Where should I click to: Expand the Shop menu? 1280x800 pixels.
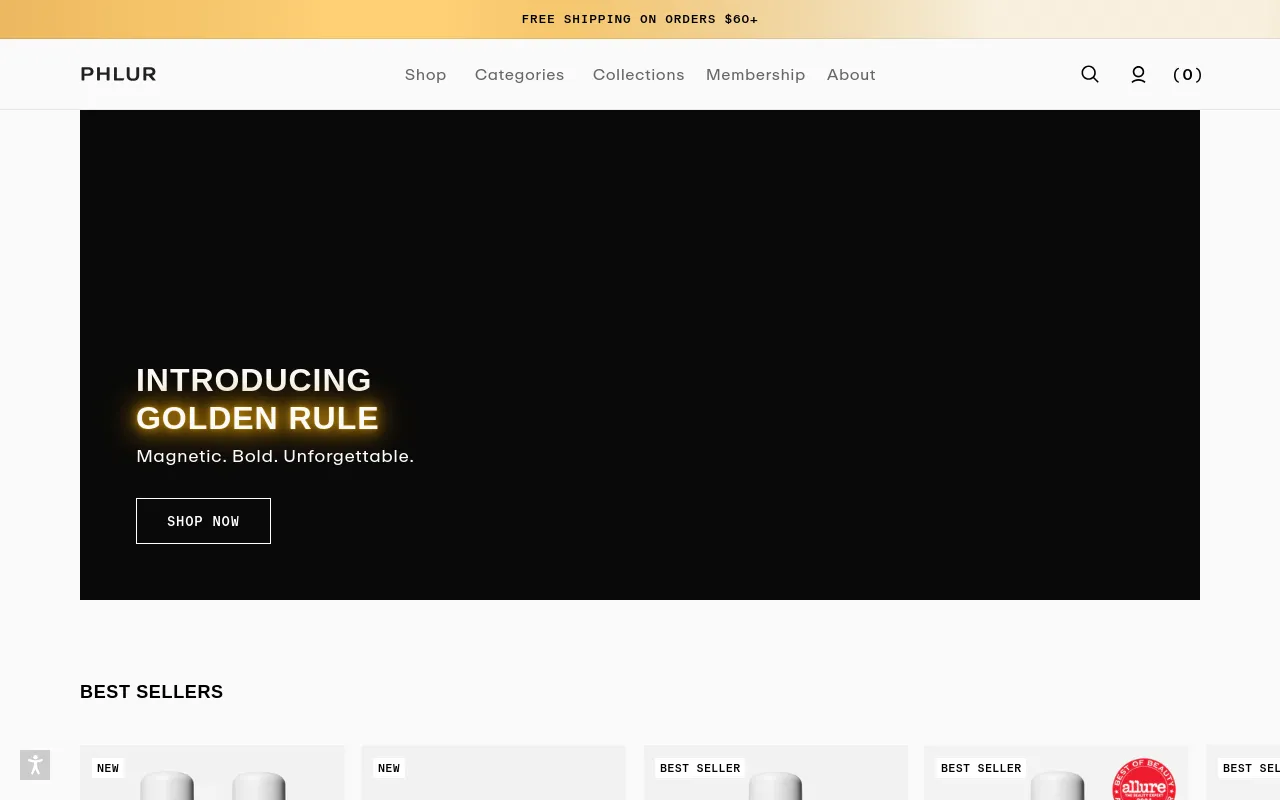[425, 75]
